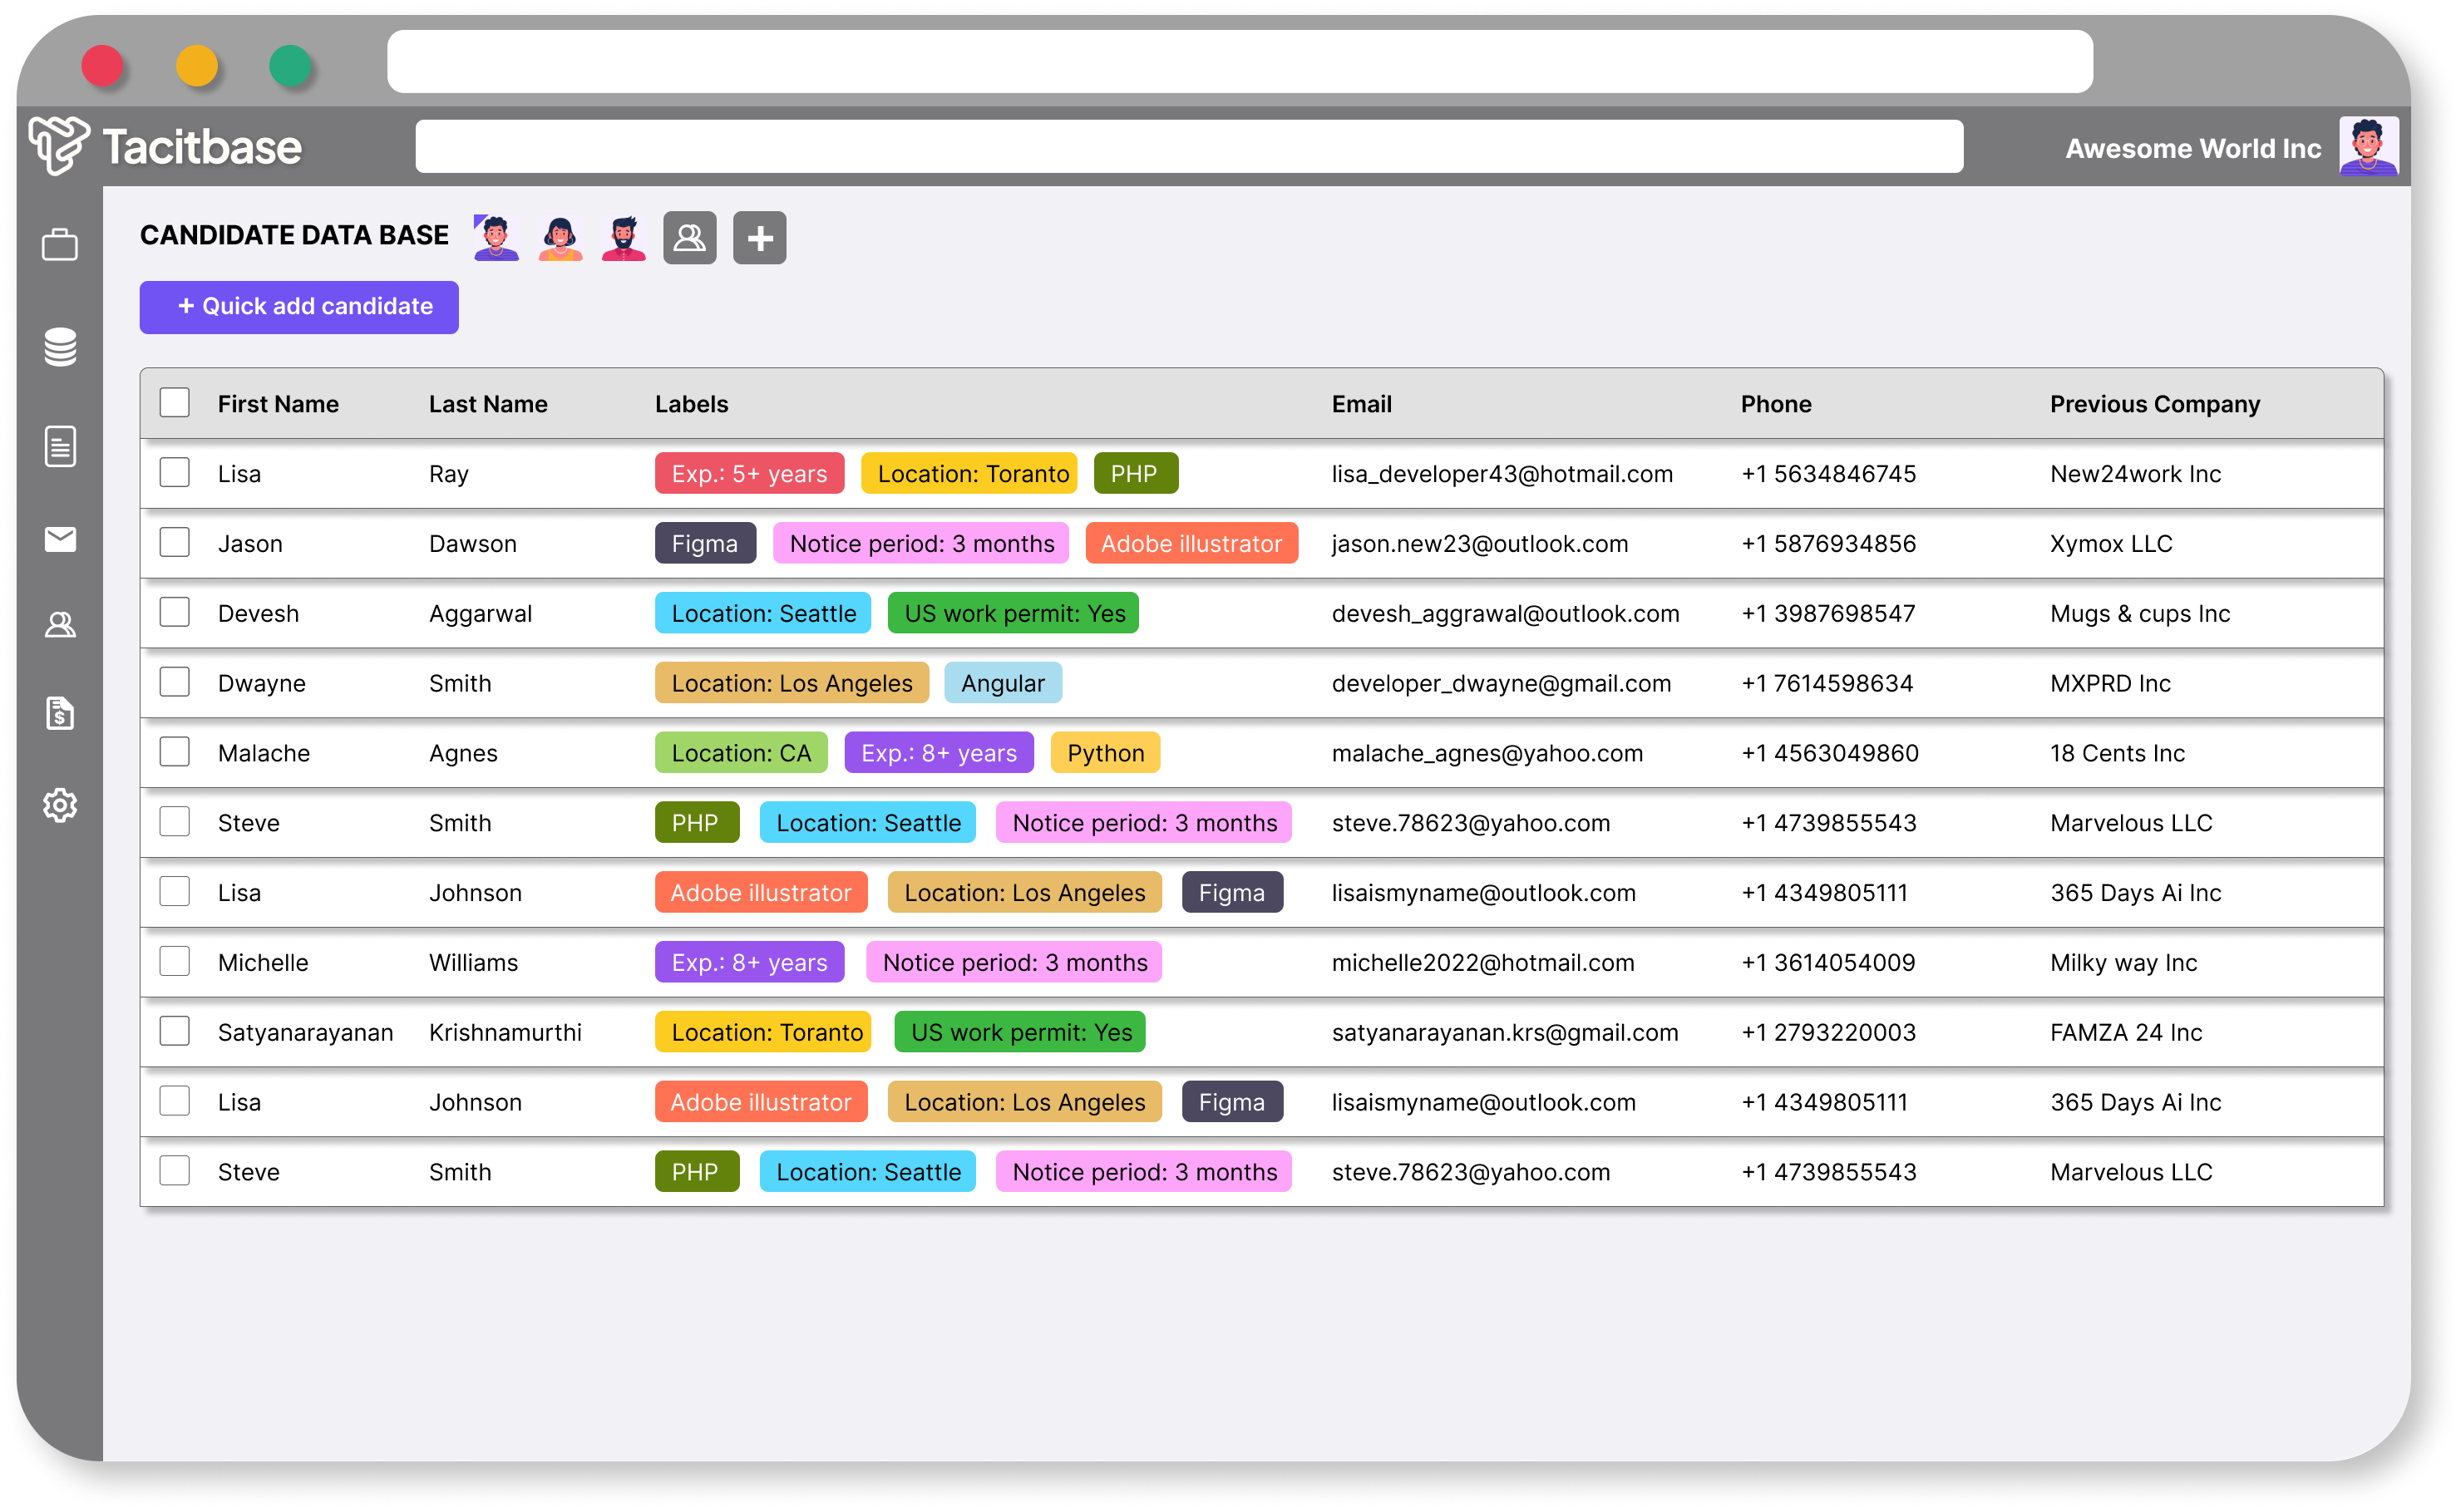
Task: Click the Tacitbase search input field
Action: tap(1188, 147)
